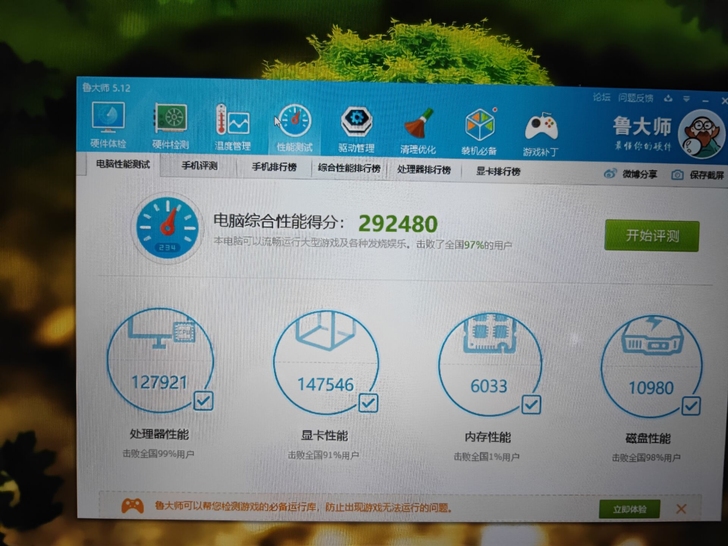Image resolution: width=728 pixels, height=546 pixels.
Task: Click the 击败全国1%用户 text
Action: 487,457
